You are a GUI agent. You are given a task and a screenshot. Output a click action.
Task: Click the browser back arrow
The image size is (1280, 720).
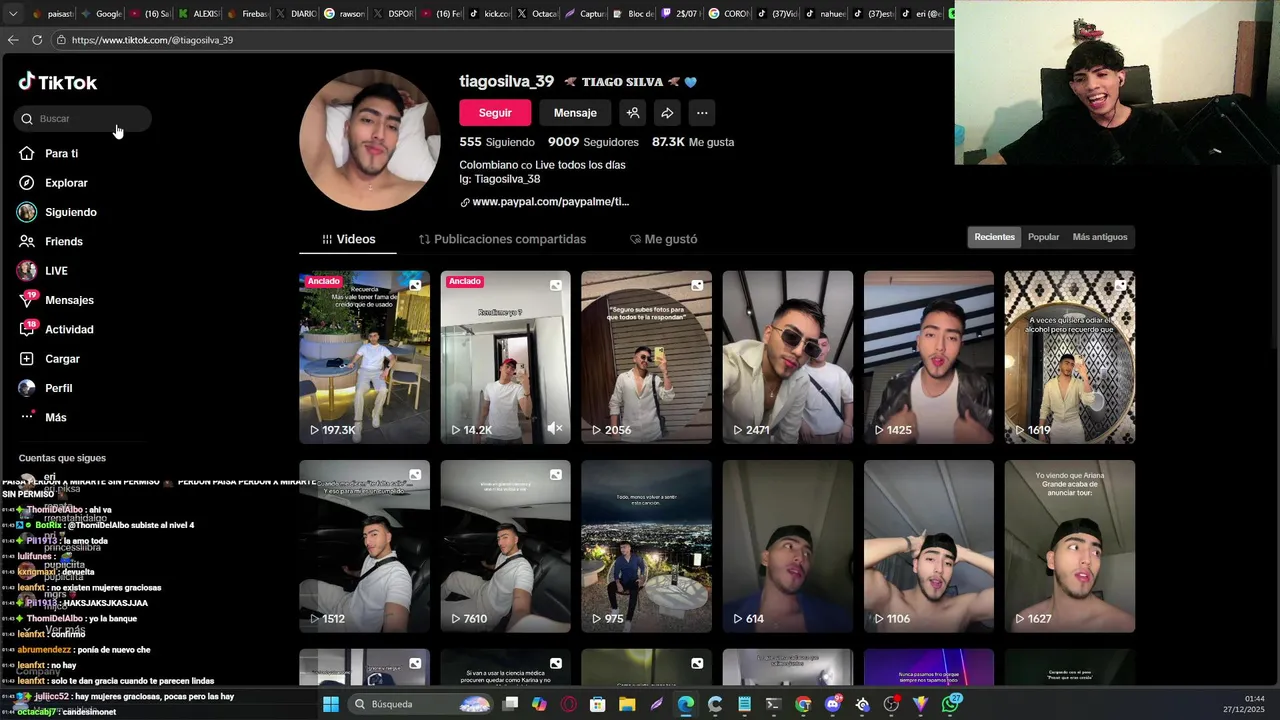[13, 40]
